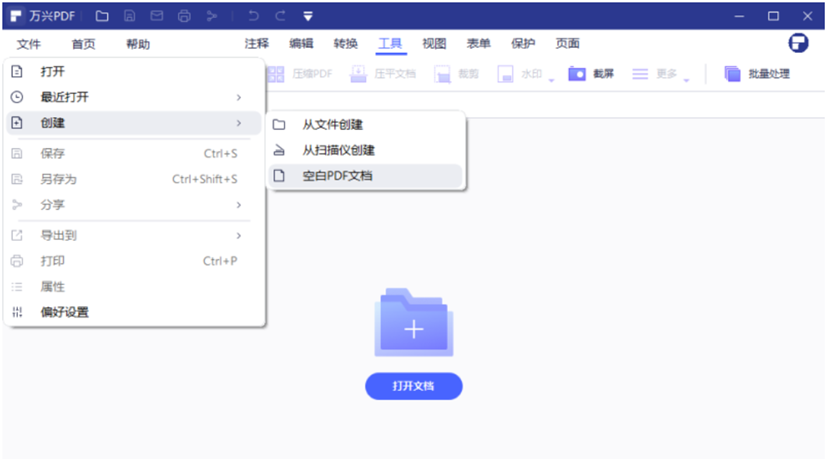Choose 打印 in the file menu
831x459 pixels.
click(134, 261)
